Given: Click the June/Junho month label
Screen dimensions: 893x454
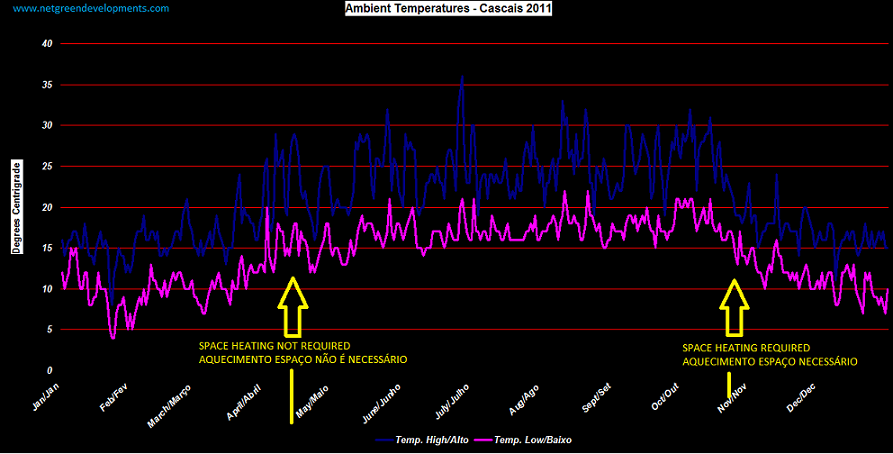Looking at the screenshot, I should pyautogui.click(x=382, y=404).
